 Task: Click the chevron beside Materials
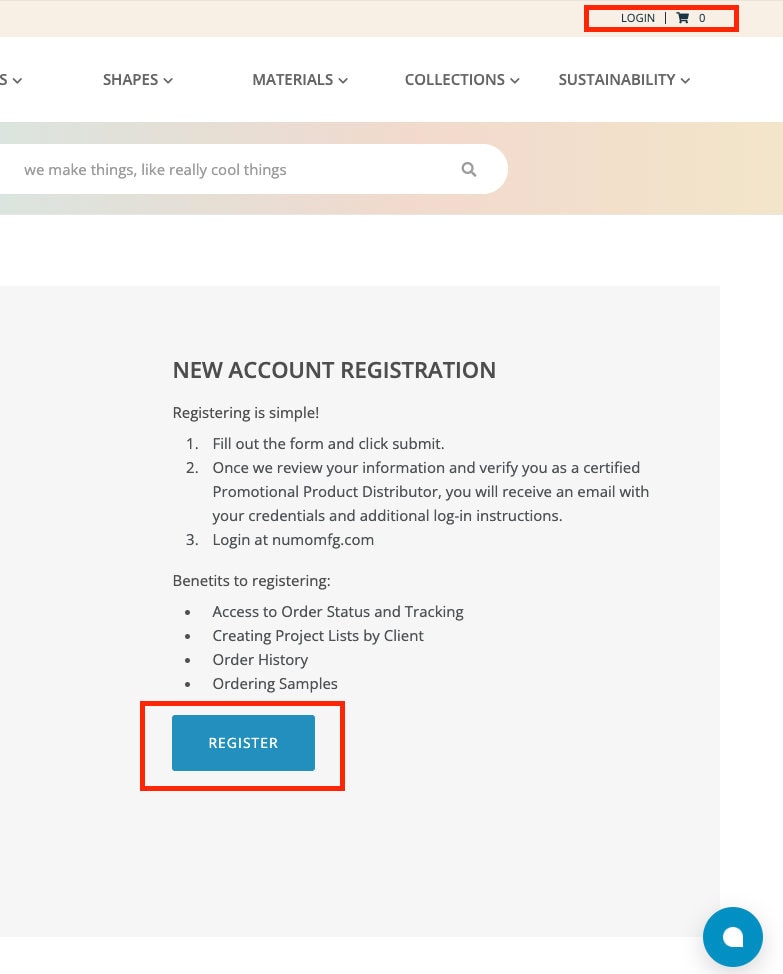click(343, 81)
